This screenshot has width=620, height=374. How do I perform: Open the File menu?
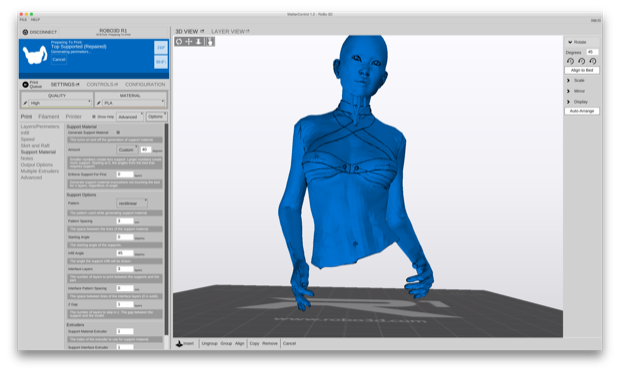tap(23, 19)
